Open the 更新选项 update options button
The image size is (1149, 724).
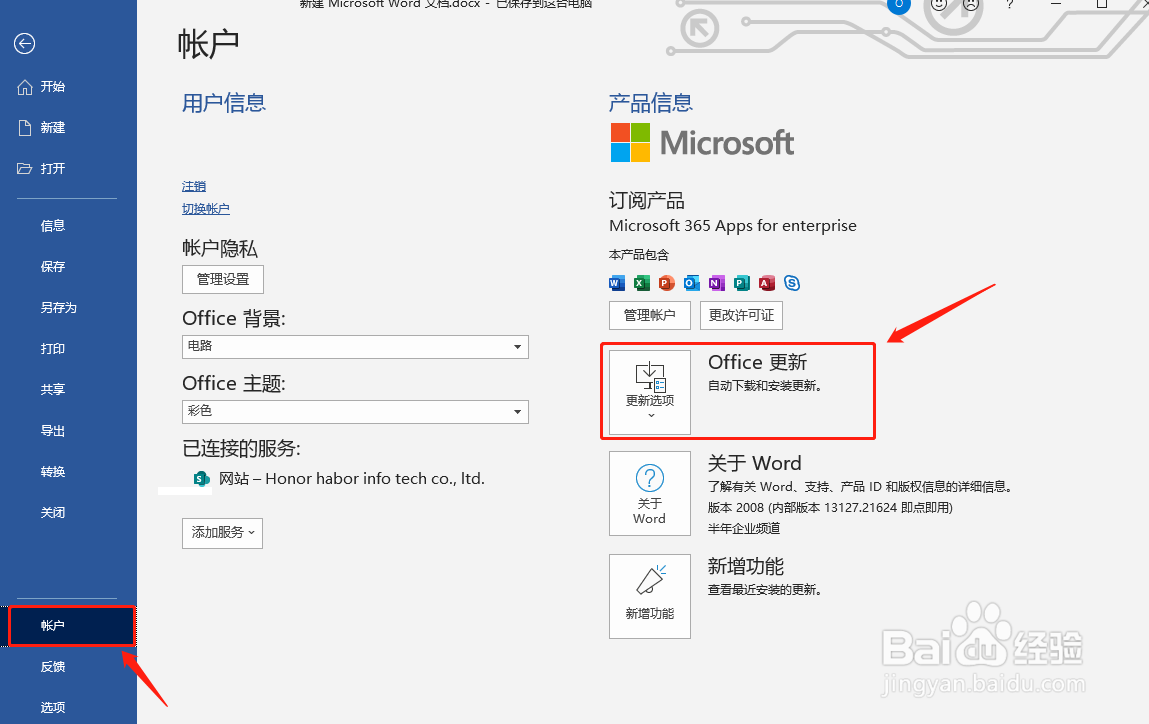pos(650,392)
